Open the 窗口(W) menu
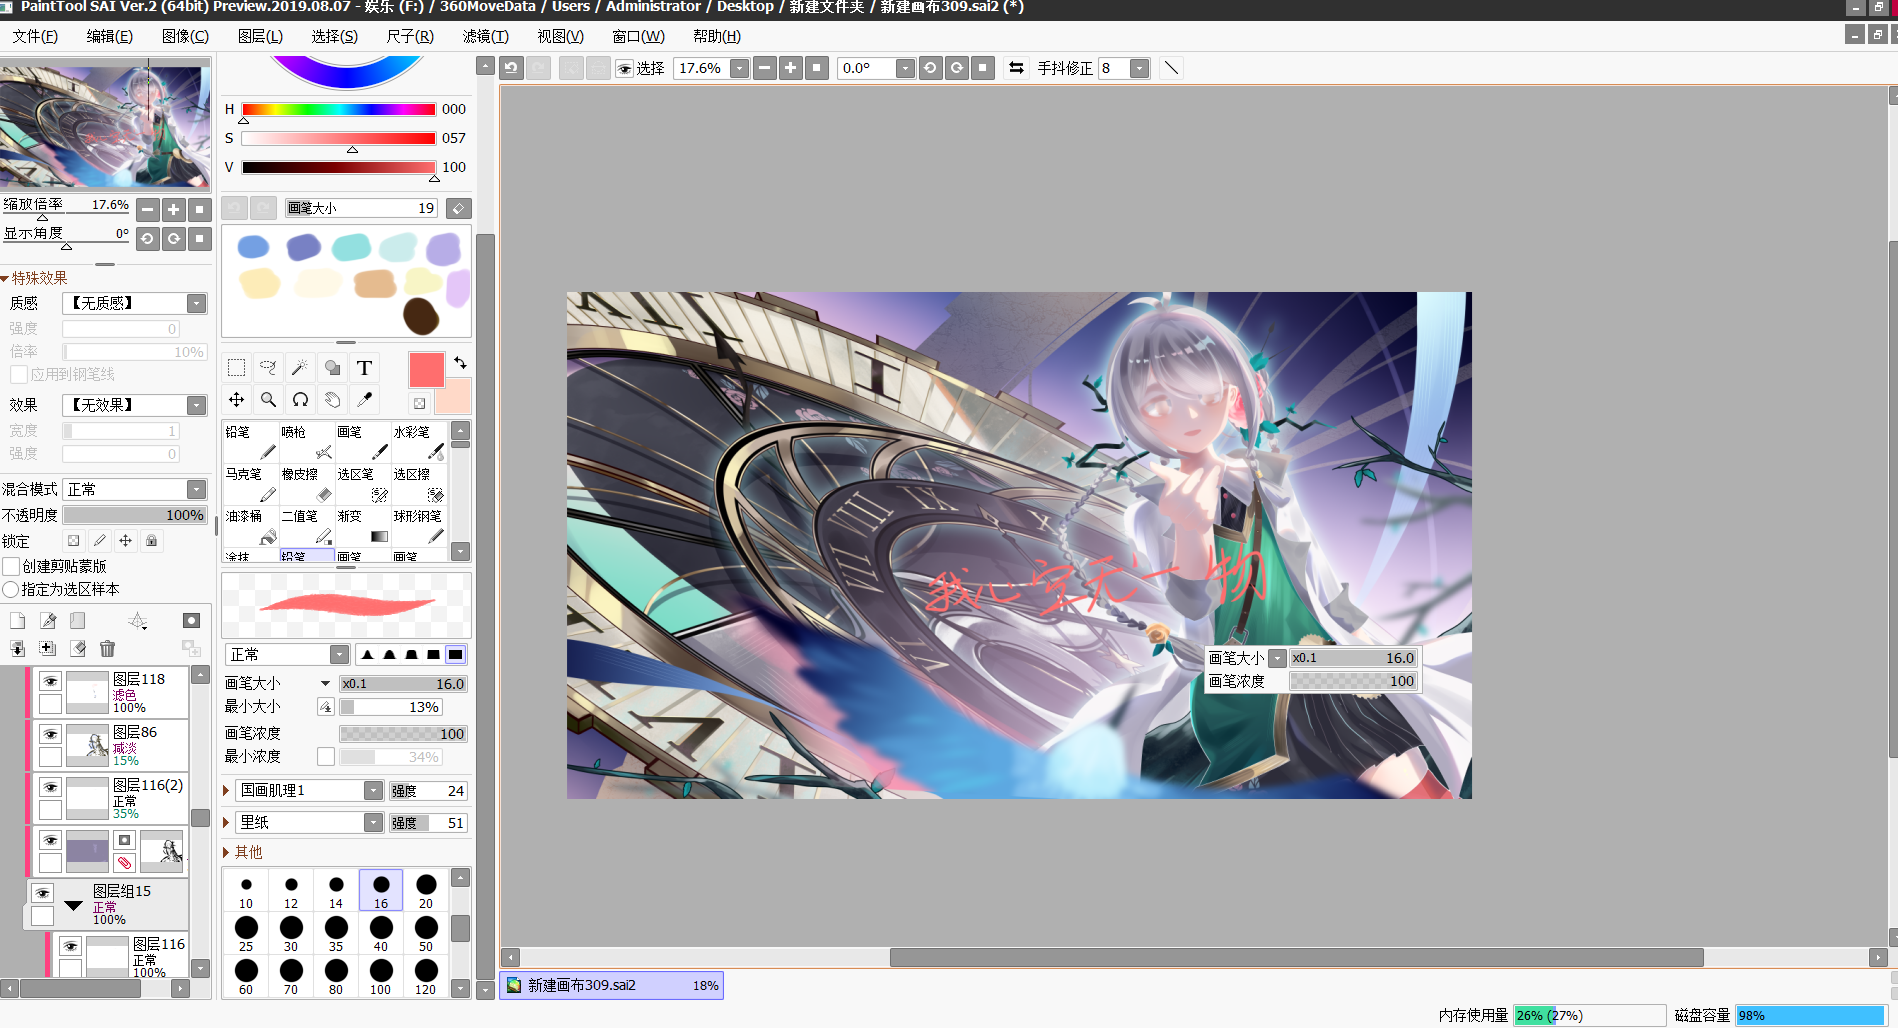Screen dimensions: 1898x1028 click(638, 36)
